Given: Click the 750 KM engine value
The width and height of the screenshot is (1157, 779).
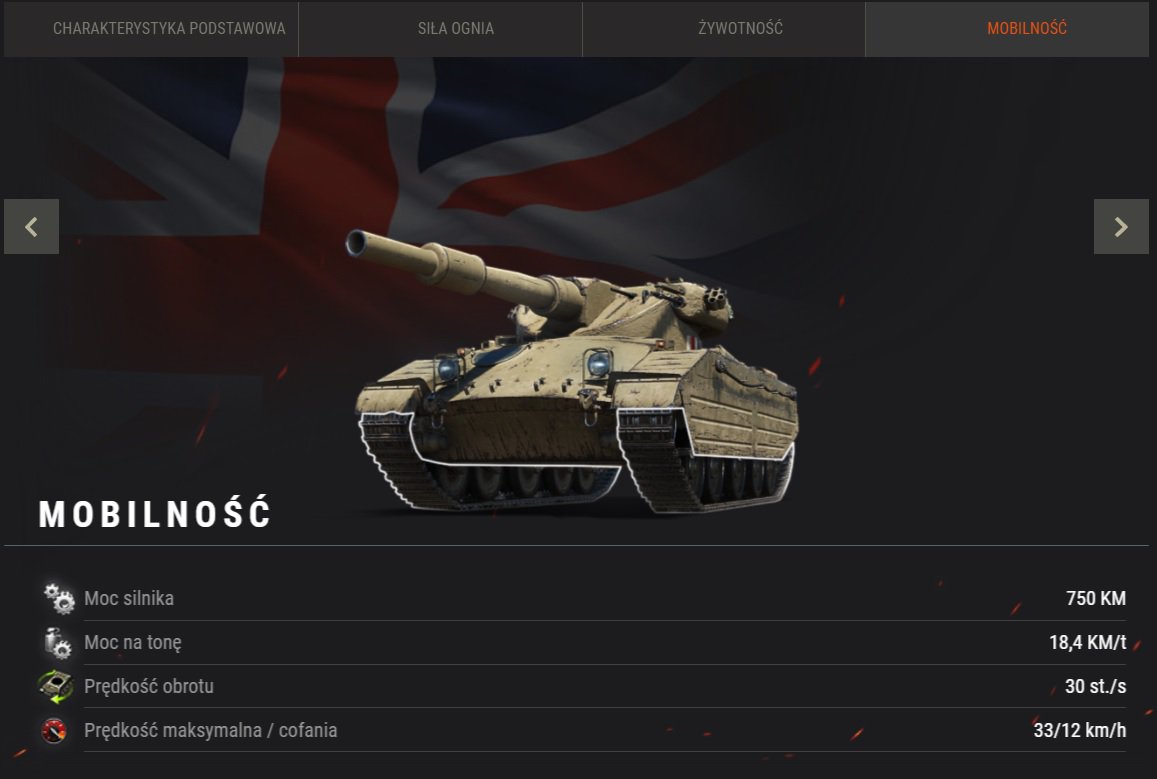Looking at the screenshot, I should (1096, 598).
